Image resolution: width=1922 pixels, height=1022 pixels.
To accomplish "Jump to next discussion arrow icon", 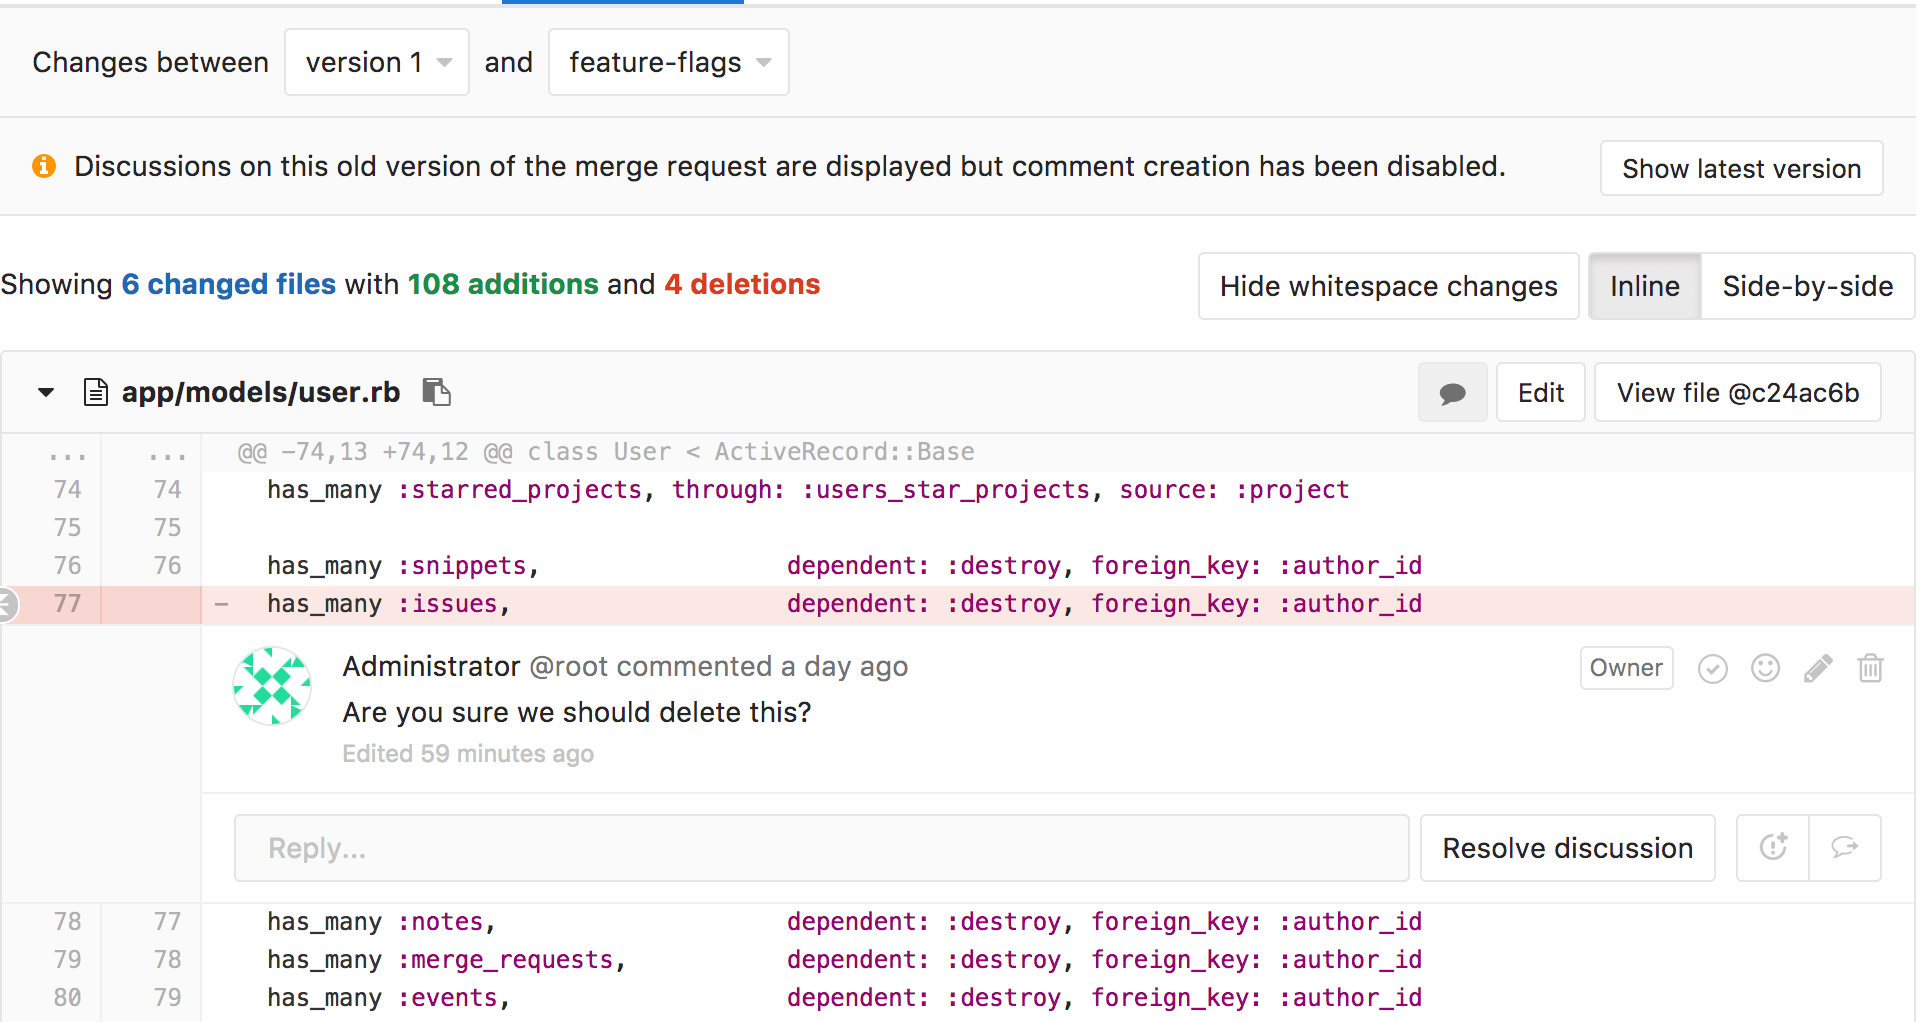I will coord(1844,848).
